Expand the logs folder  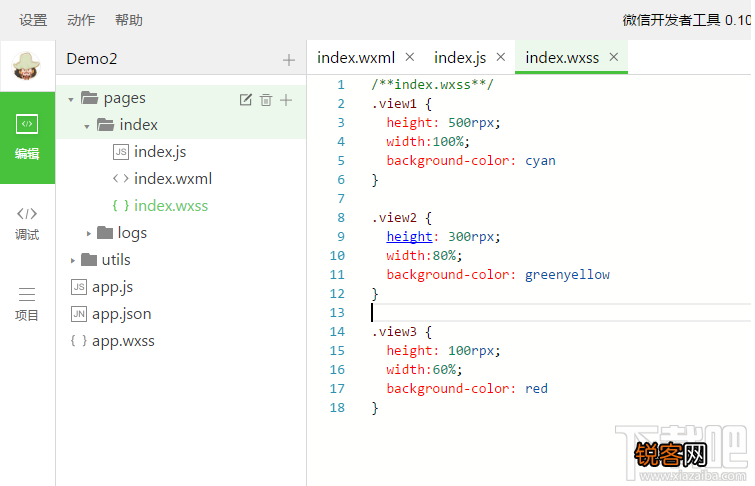coord(88,233)
